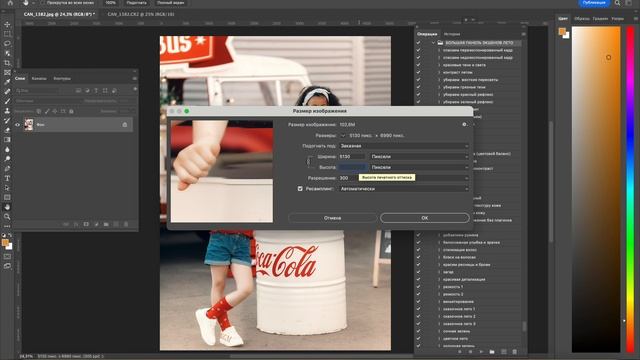Pick a color in the orange color field
The height and width of the screenshot is (360, 640).
coord(596,190)
